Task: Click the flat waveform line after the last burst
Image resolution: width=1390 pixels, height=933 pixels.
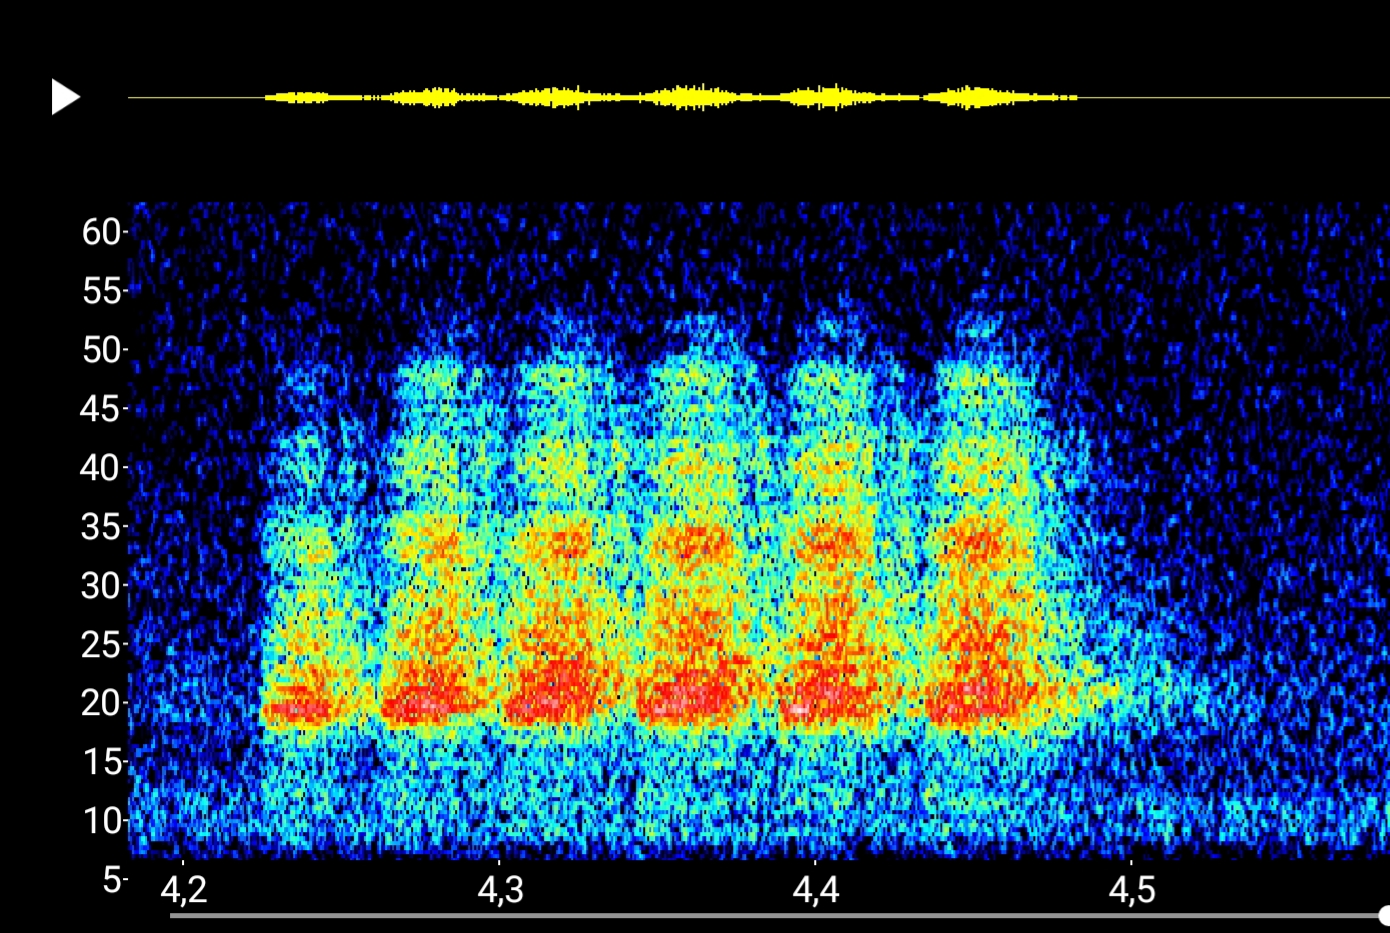Action: tap(1230, 98)
